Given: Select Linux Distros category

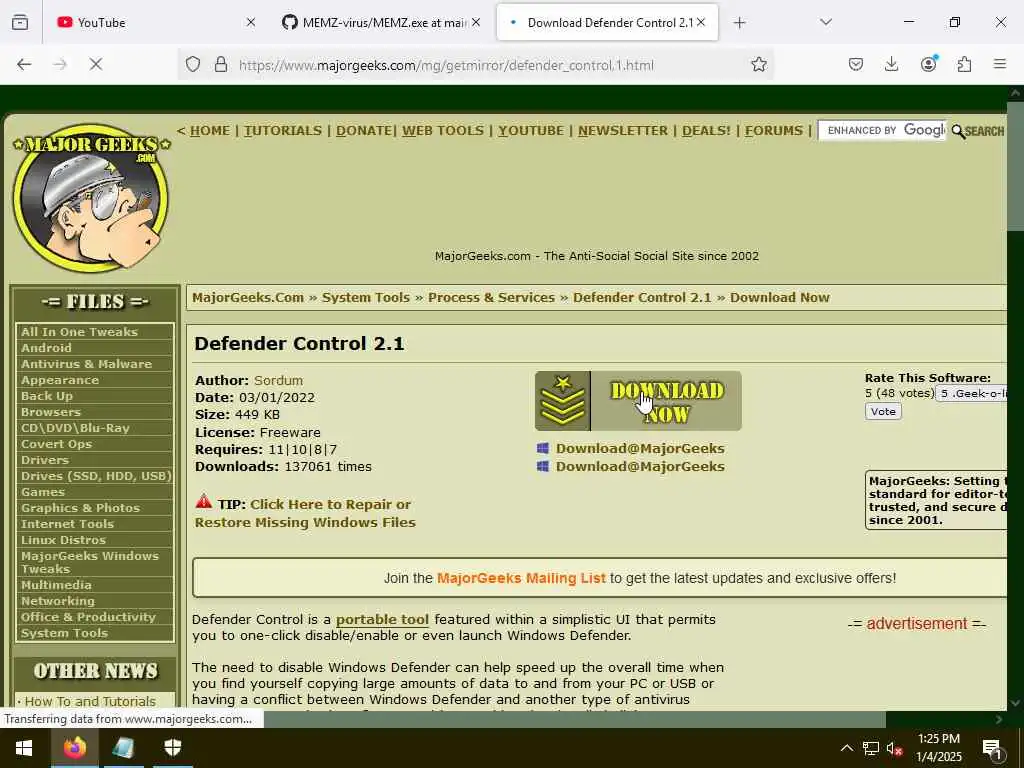Looking at the screenshot, I should (x=63, y=540).
